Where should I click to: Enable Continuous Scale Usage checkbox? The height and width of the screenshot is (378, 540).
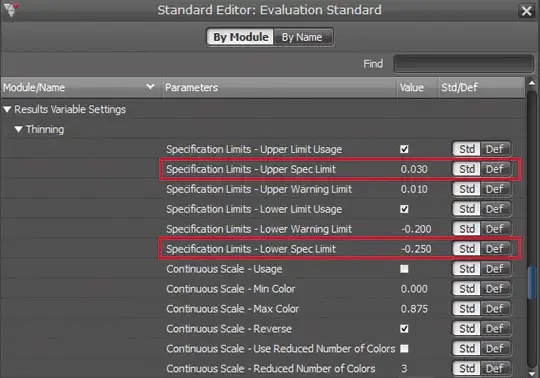404,269
